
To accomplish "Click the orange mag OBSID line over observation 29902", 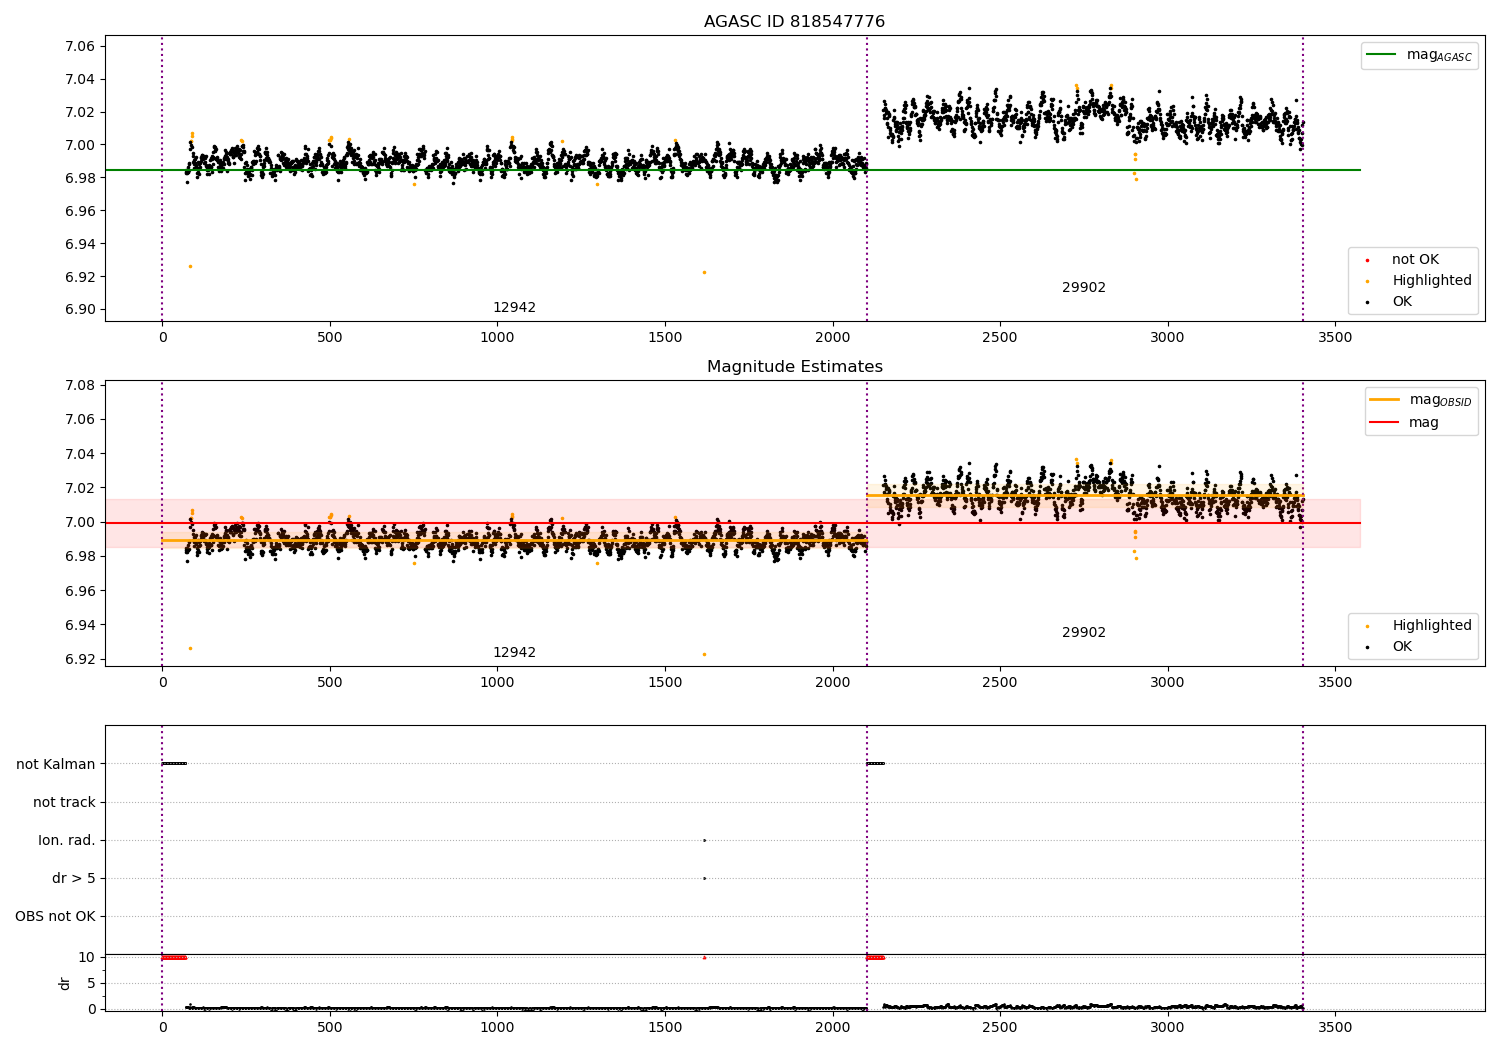I will pyautogui.click(x=1085, y=495).
